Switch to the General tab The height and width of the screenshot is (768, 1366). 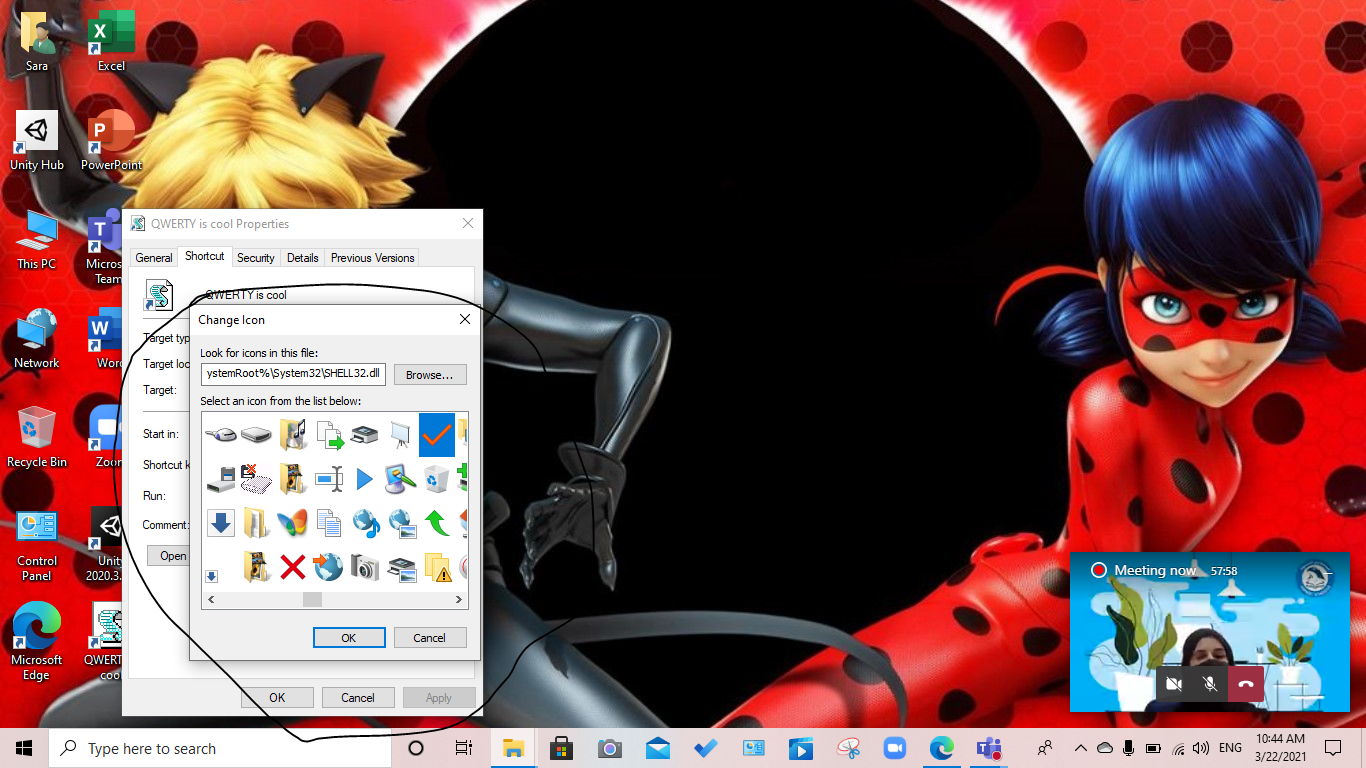click(x=154, y=258)
